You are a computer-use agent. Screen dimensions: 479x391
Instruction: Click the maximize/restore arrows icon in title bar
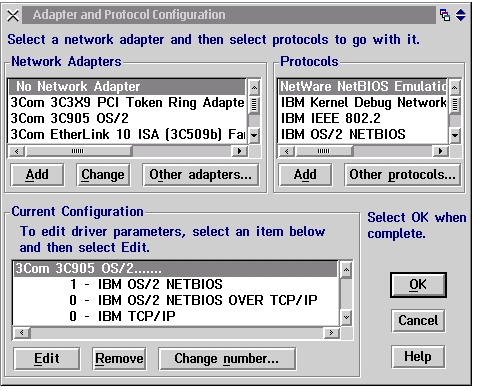coord(461,15)
